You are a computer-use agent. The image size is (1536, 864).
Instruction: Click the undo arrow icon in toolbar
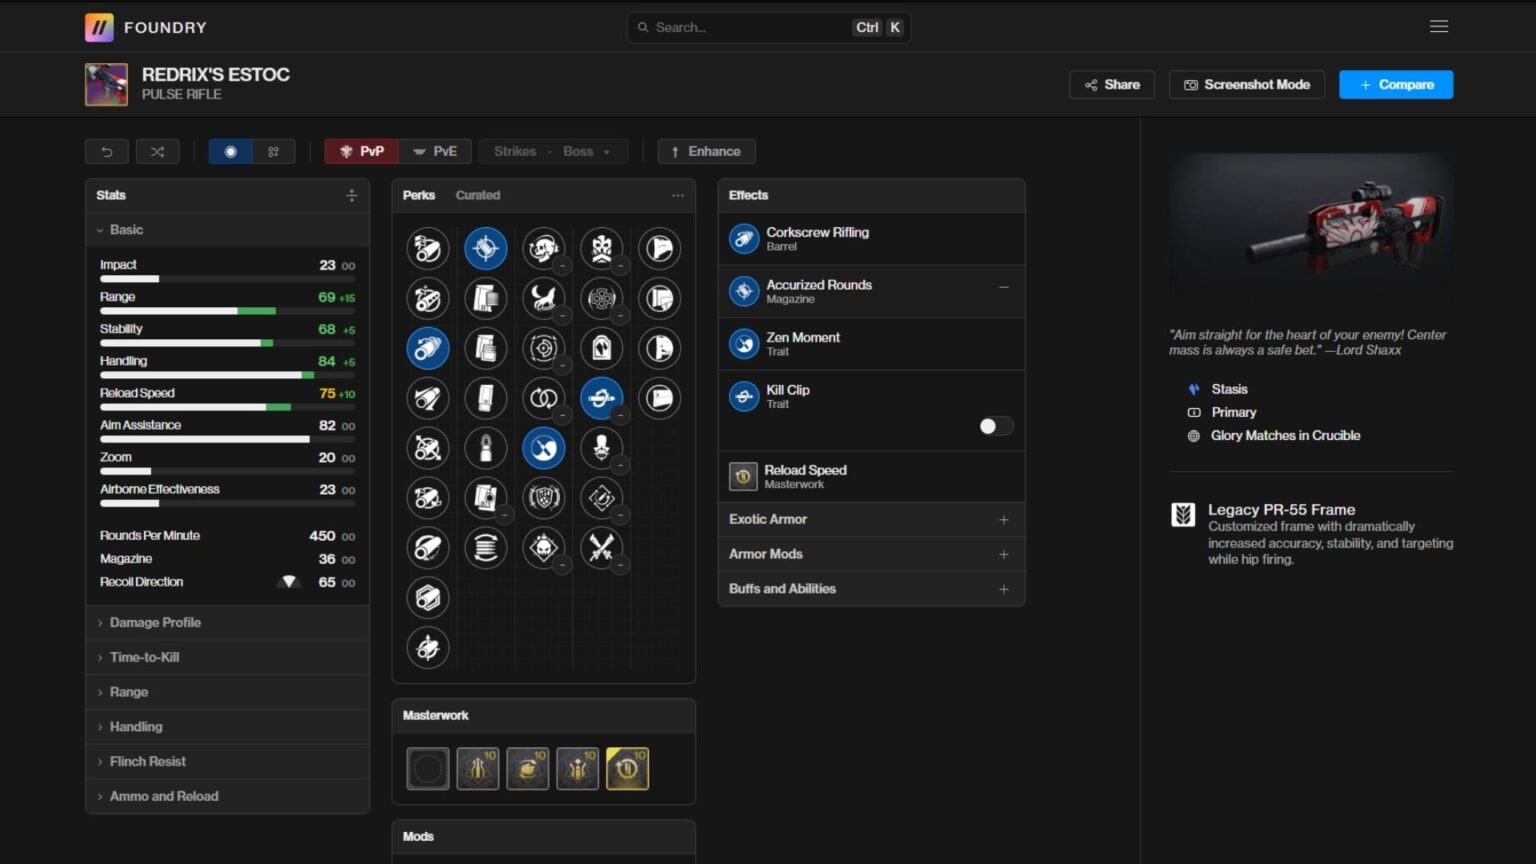click(x=107, y=152)
